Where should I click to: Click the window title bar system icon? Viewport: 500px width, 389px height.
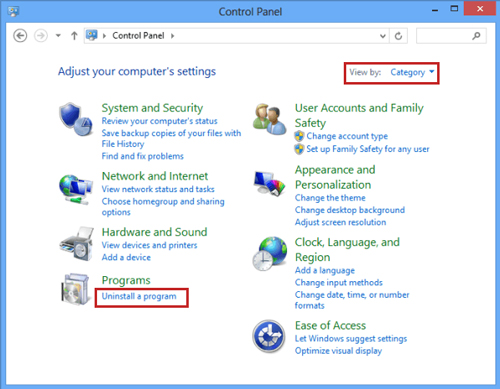tap(13, 11)
